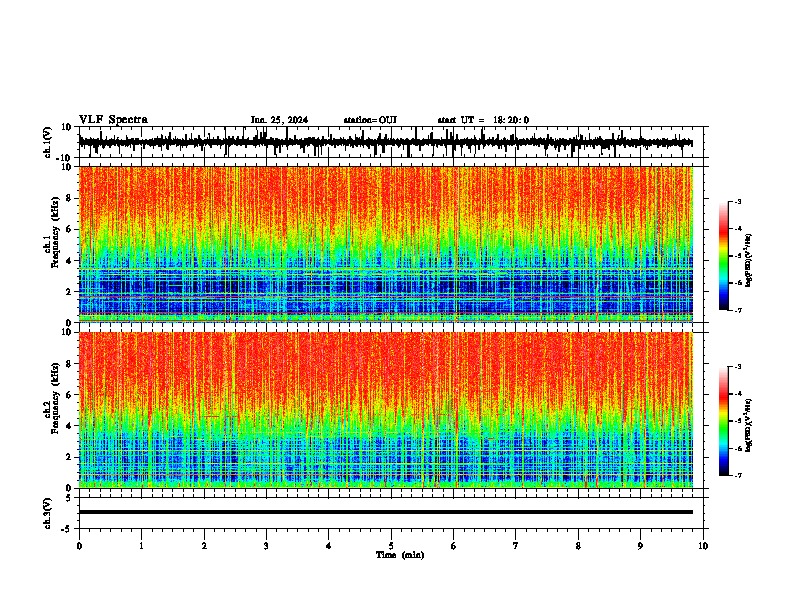Click the ch.1 spectrogram color scale bar
The image size is (792, 612).
coord(724,256)
